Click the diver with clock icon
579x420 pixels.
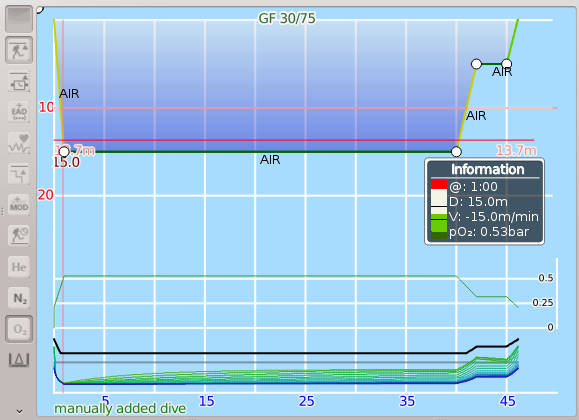click(19, 235)
